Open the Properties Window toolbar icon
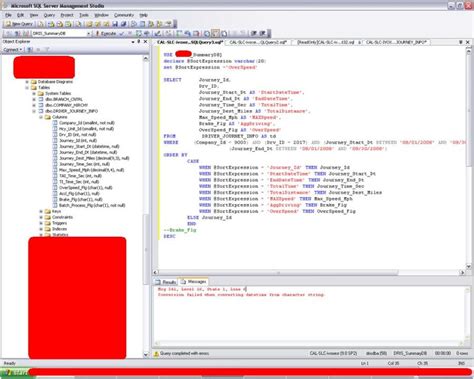The image size is (474, 379). tap(168, 24)
